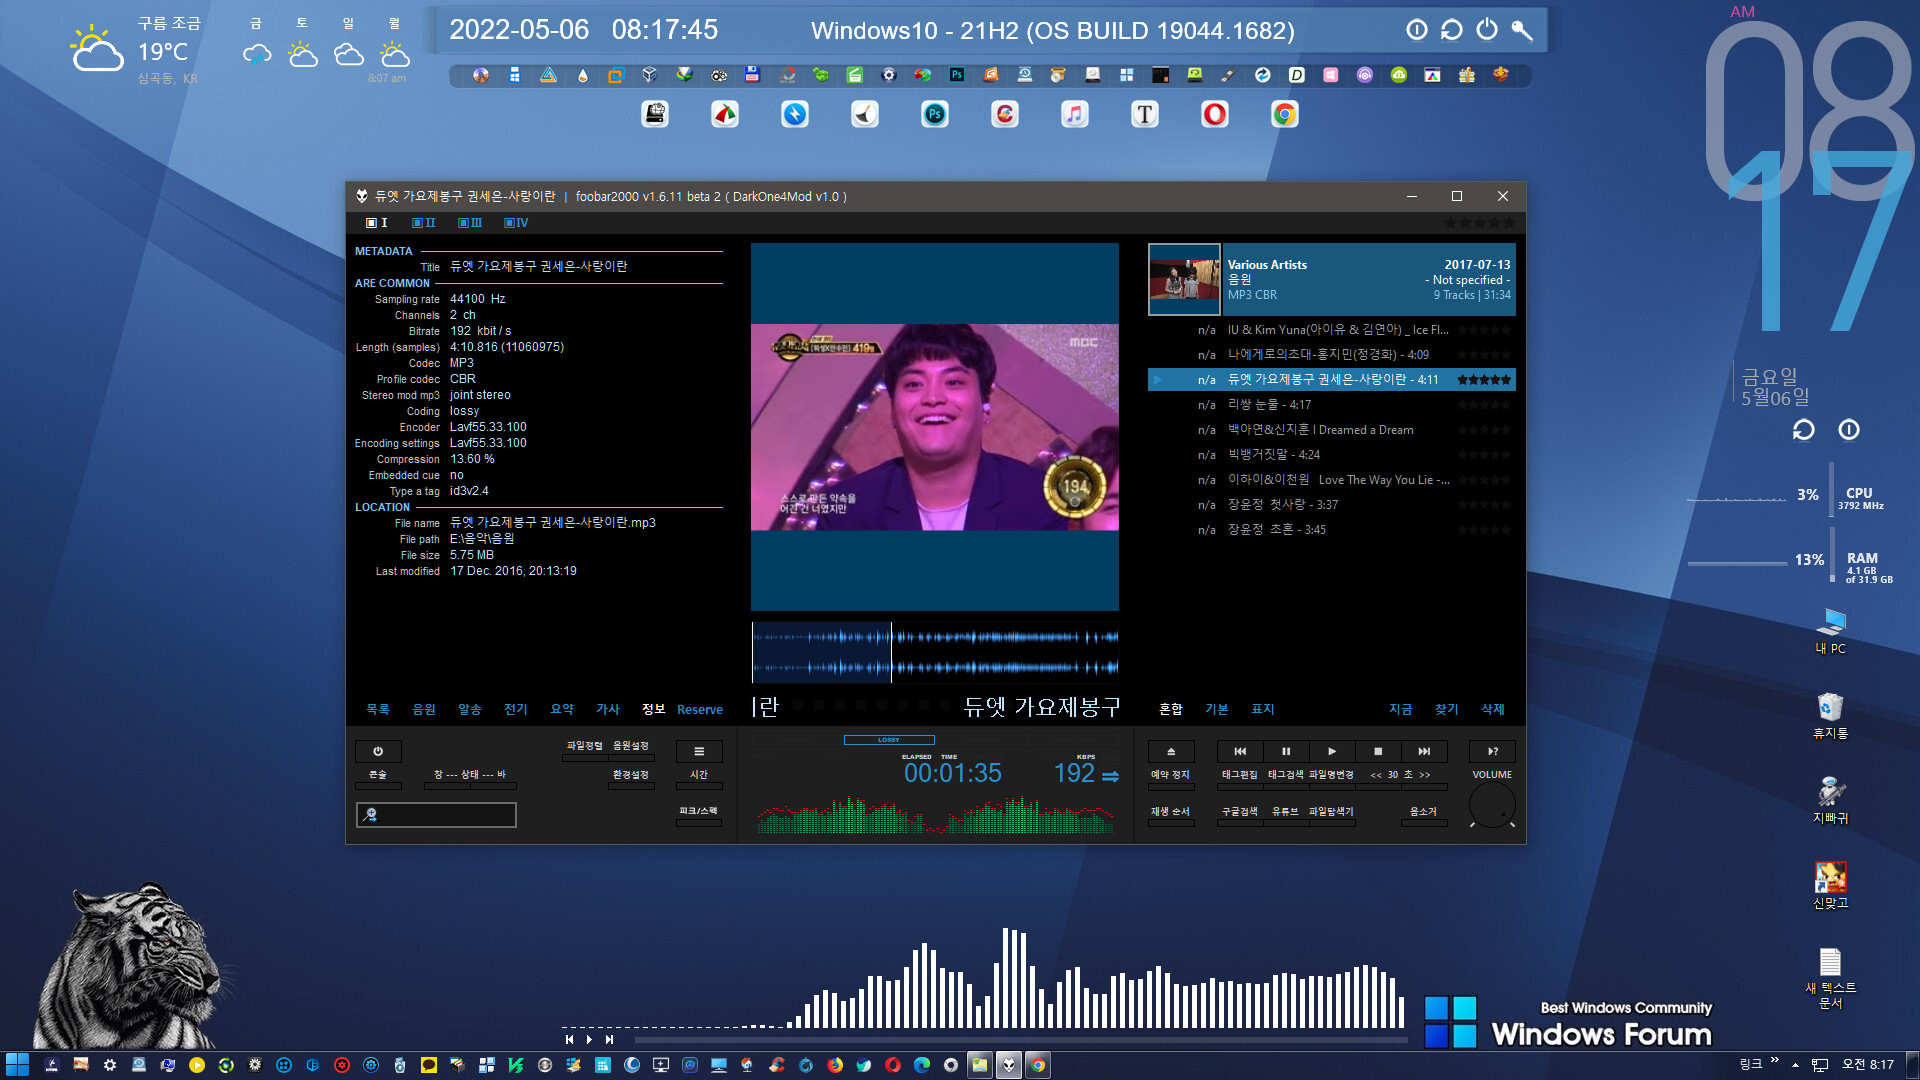Image resolution: width=1920 pixels, height=1080 pixels.
Task: Open 내 PC desktop icon
Action: tap(1831, 630)
